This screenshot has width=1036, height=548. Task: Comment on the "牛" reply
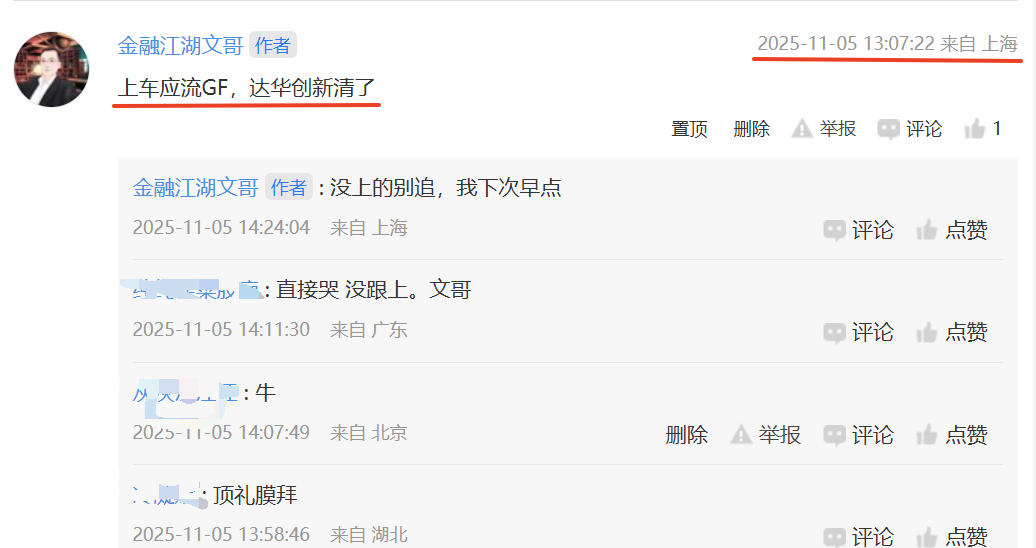coord(858,435)
